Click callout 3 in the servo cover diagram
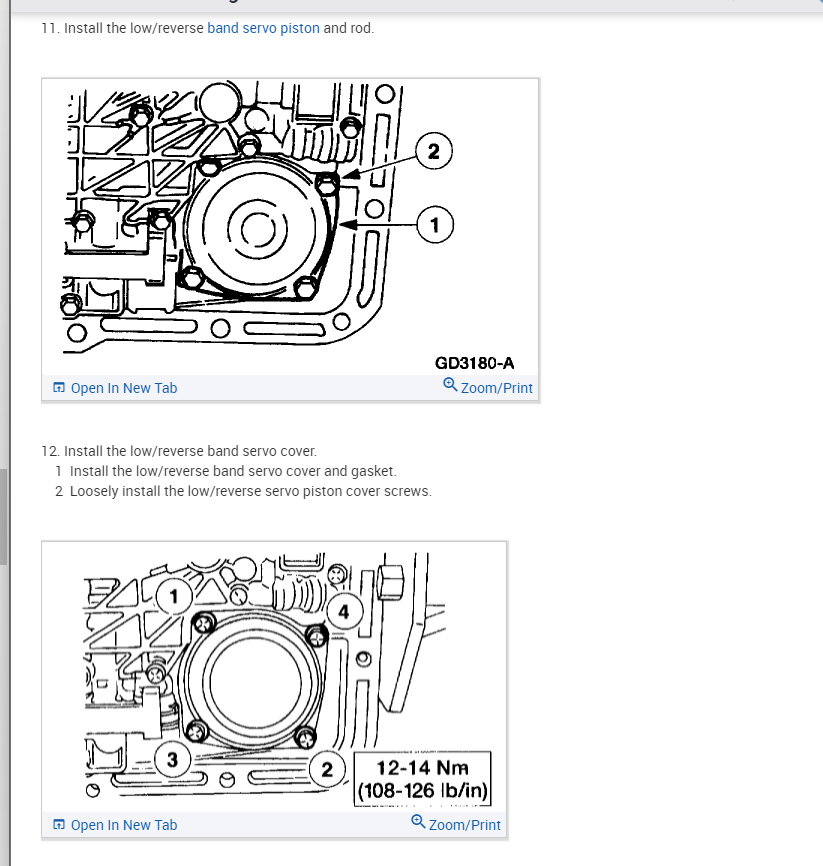823x866 pixels. 172,760
